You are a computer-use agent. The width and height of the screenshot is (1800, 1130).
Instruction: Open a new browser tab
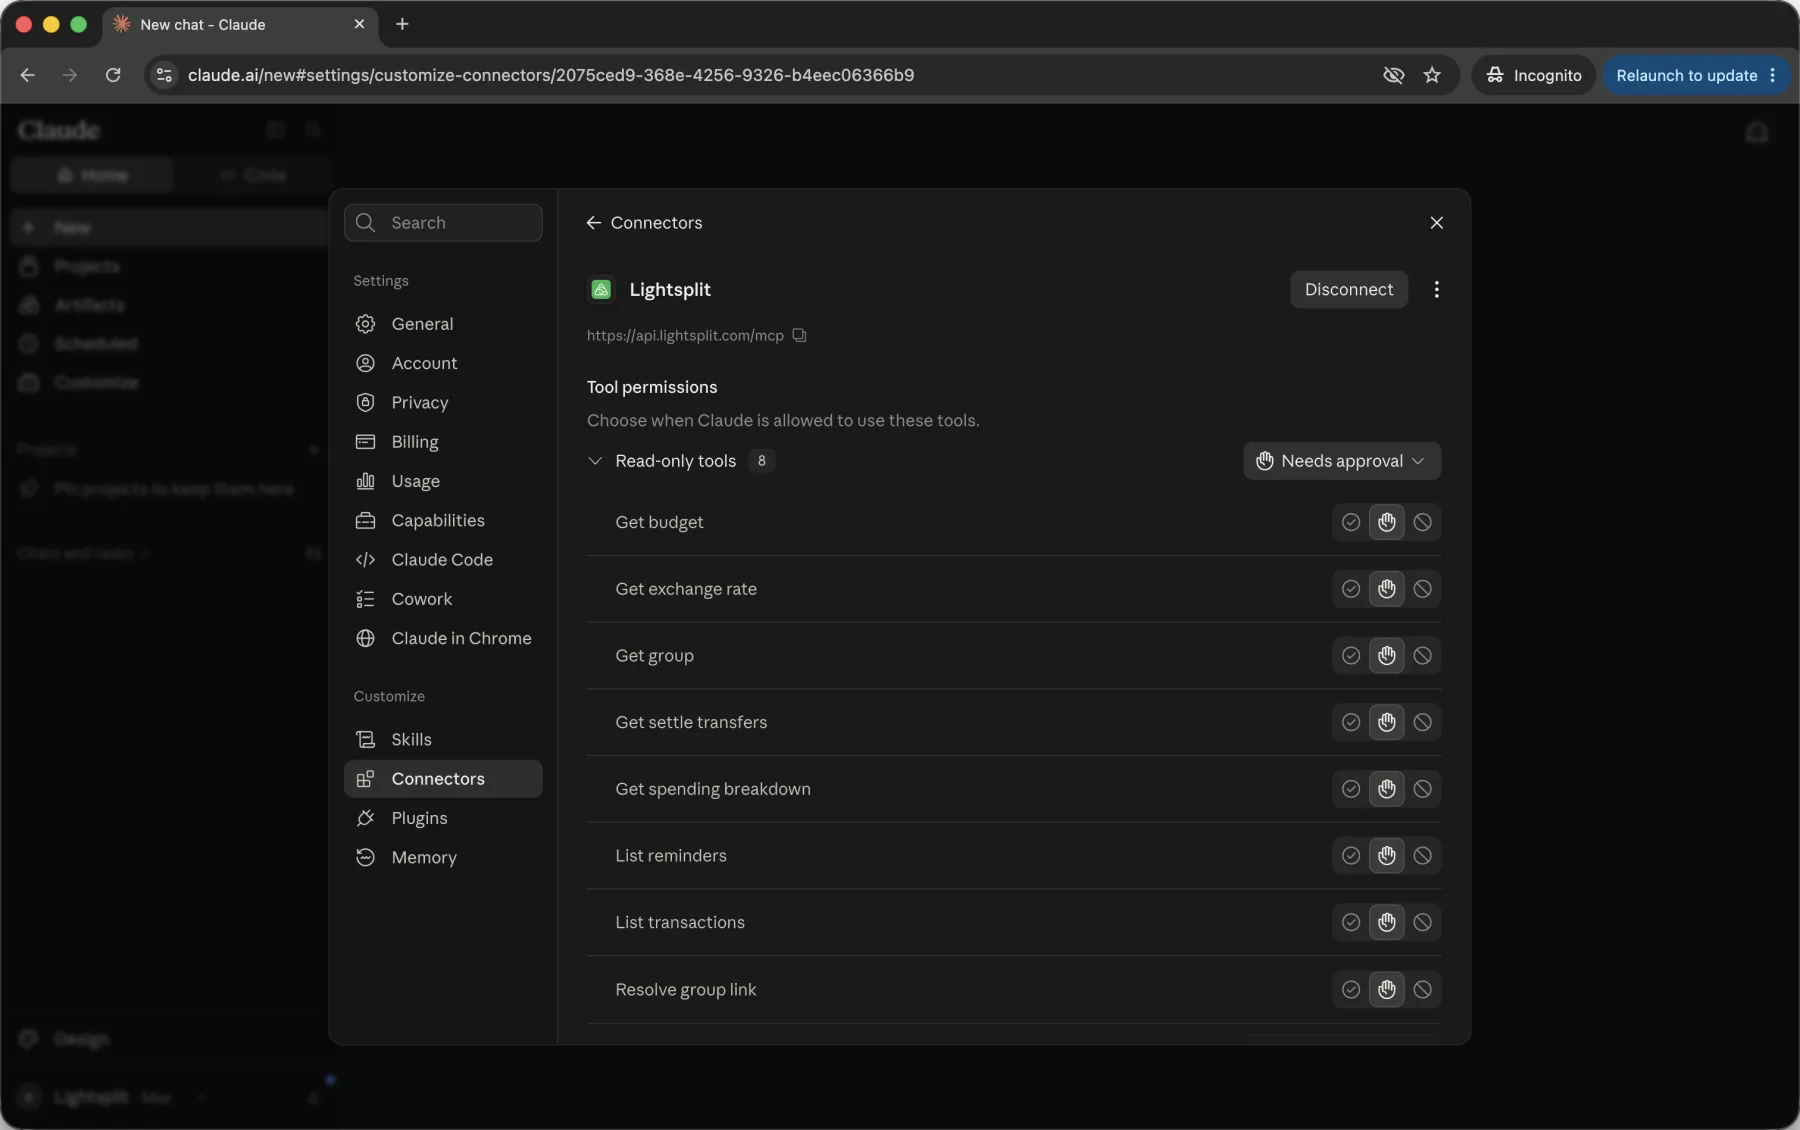click(402, 24)
